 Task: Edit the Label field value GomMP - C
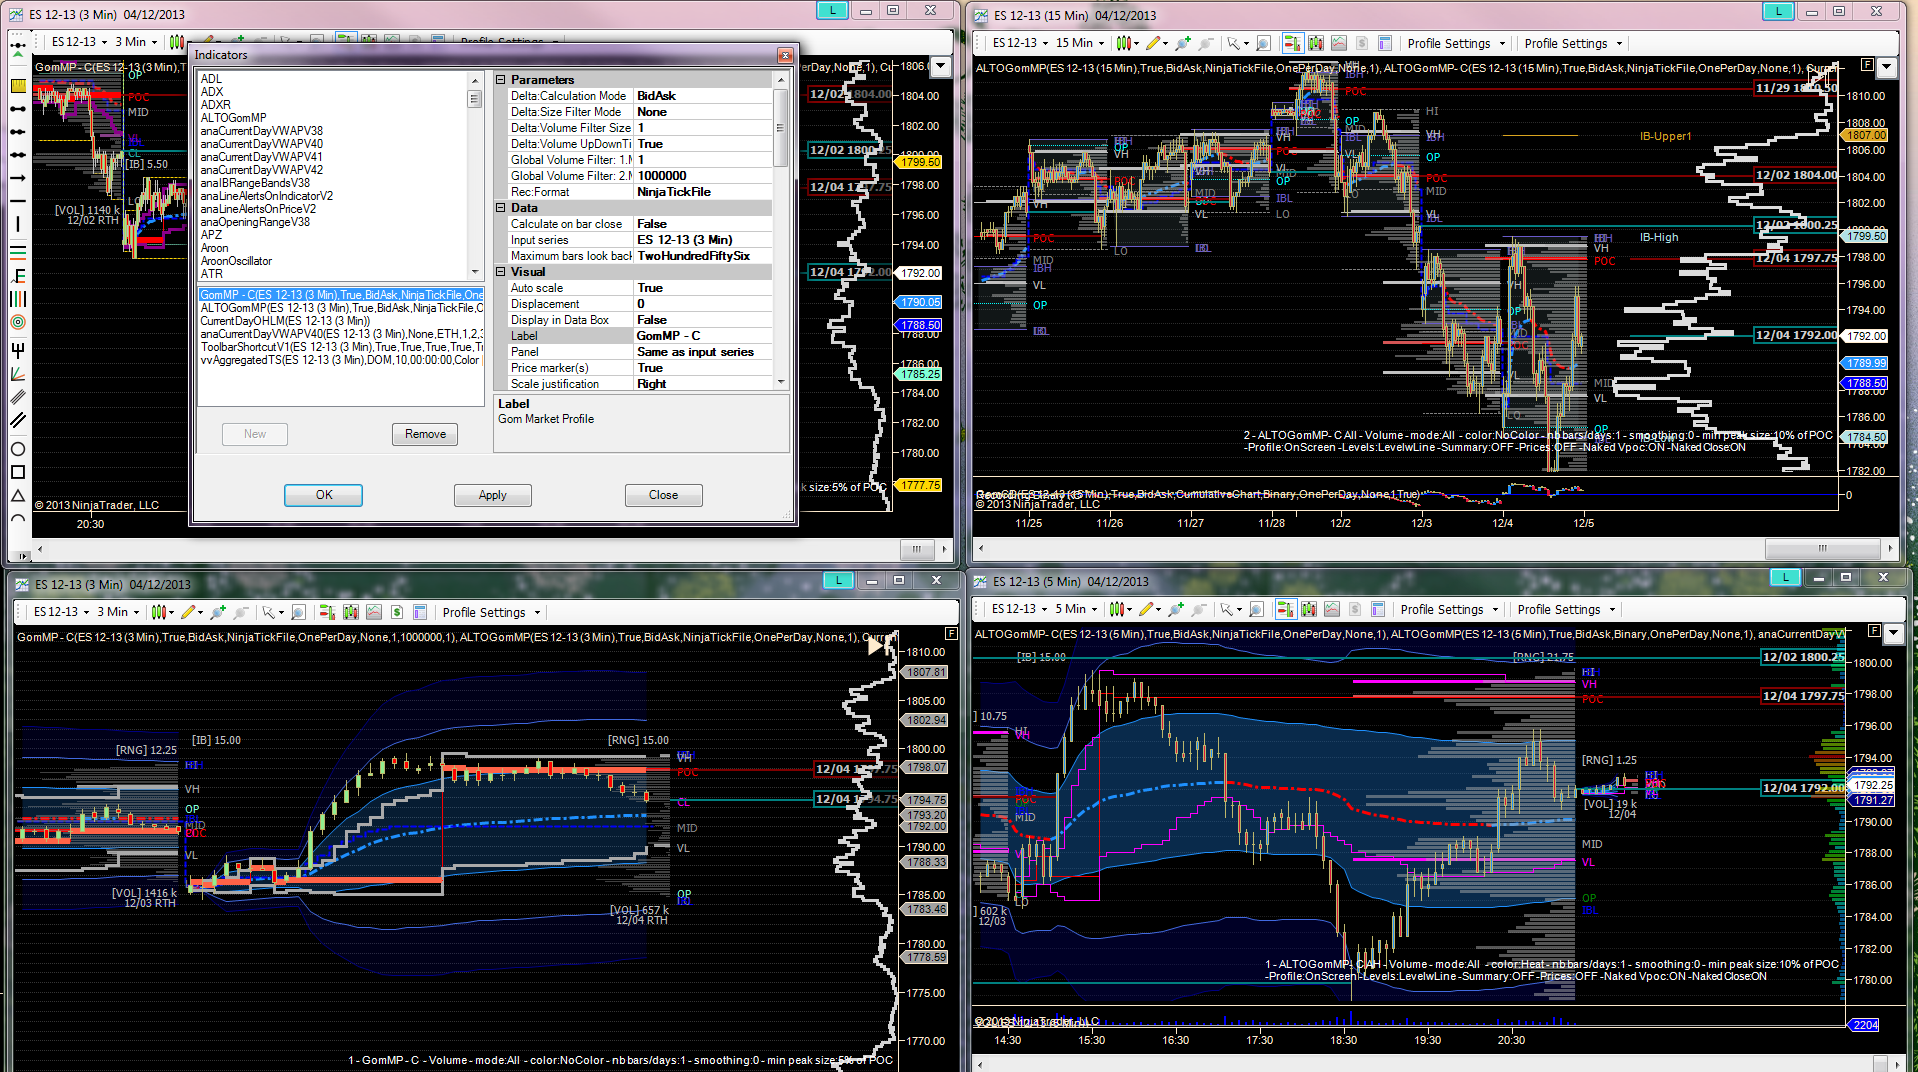click(704, 336)
